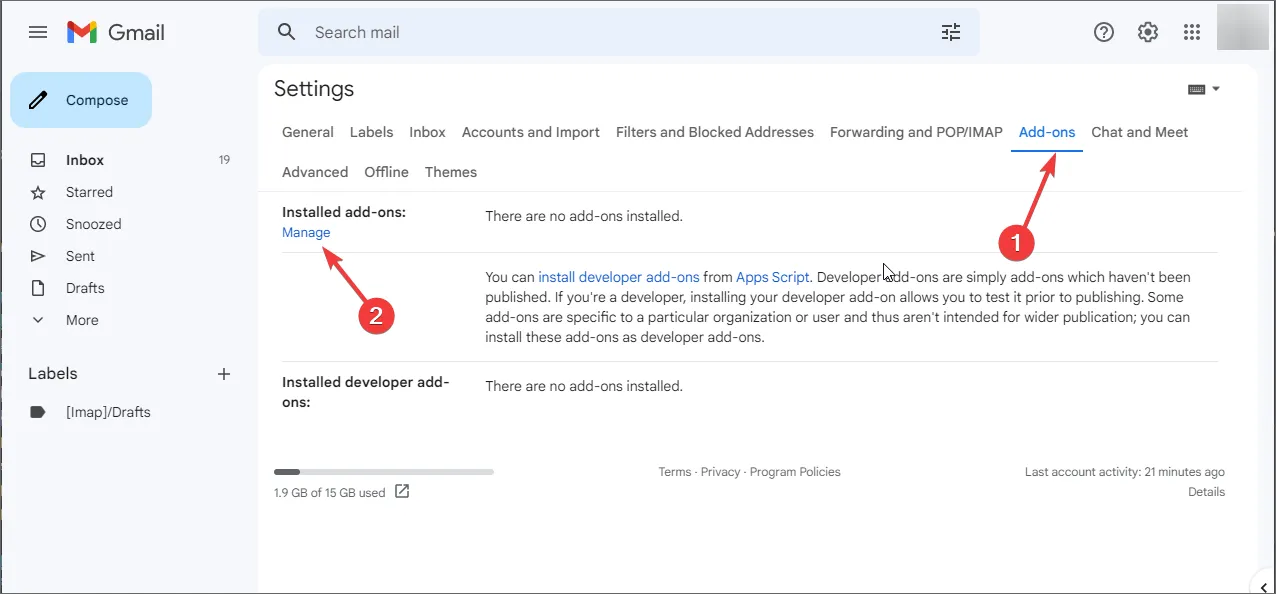
Task: Click the search options filter icon
Action: [x=950, y=32]
